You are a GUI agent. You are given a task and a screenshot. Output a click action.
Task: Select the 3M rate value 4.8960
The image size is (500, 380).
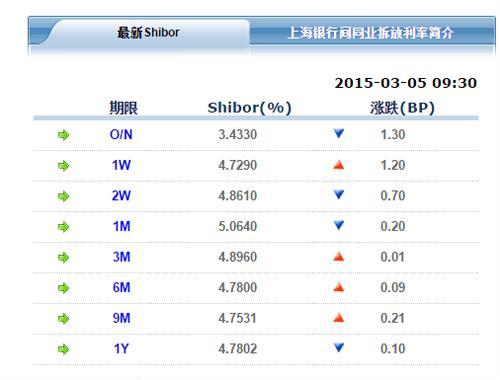coord(238,257)
